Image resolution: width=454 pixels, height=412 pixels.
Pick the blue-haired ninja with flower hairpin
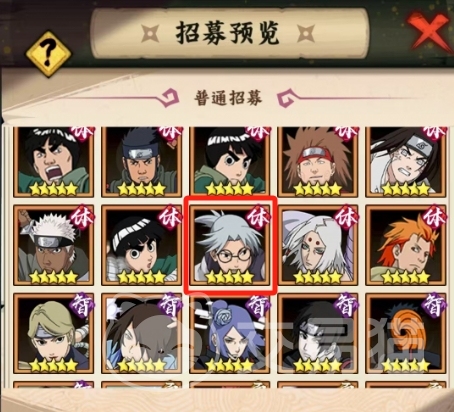tap(229, 333)
